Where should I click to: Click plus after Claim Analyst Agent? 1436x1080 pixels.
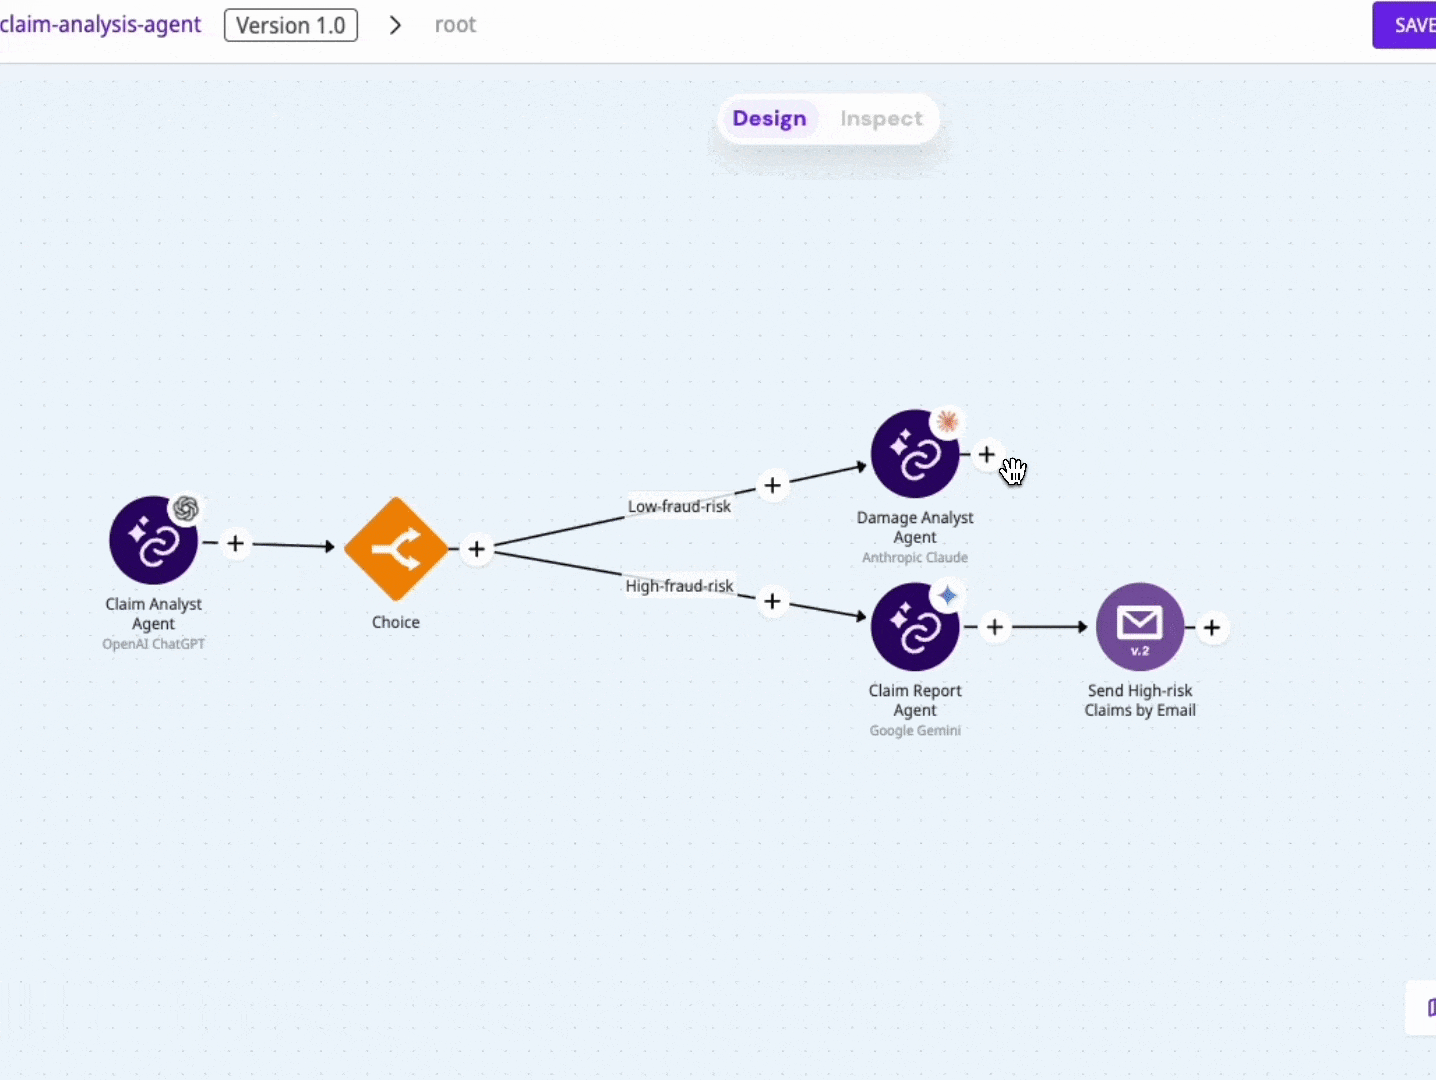(235, 543)
